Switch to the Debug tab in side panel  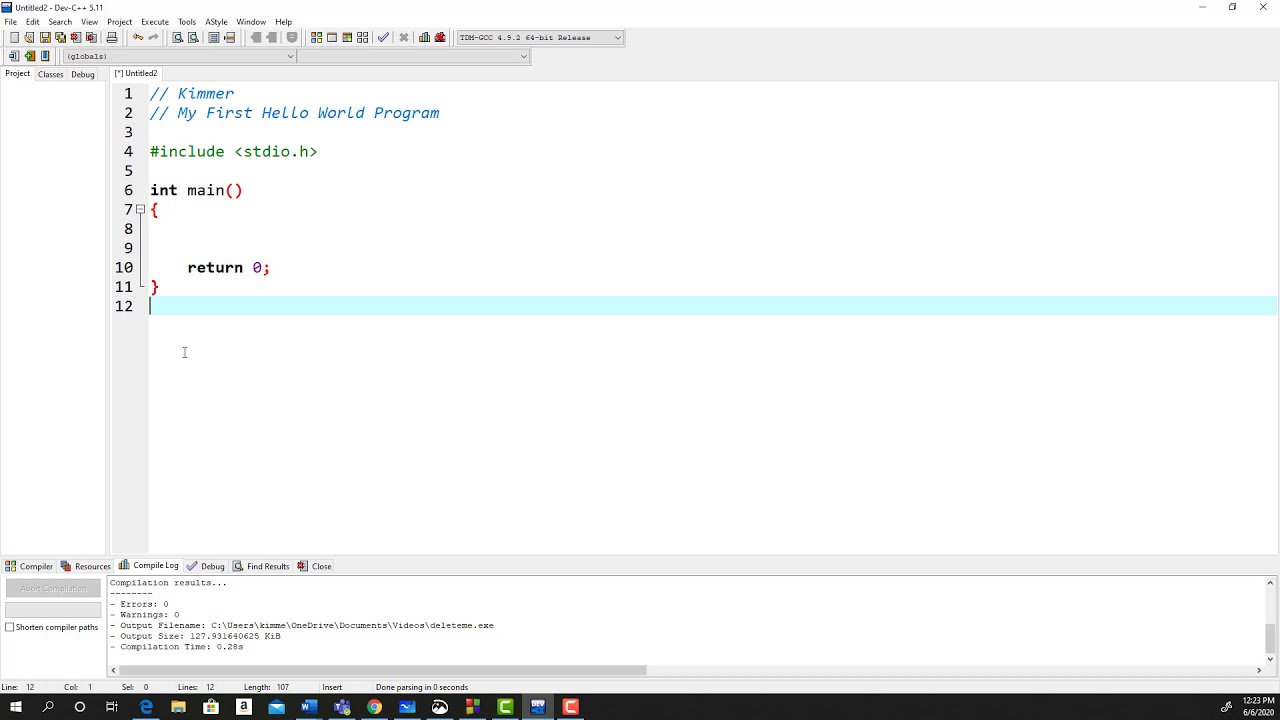click(x=83, y=74)
